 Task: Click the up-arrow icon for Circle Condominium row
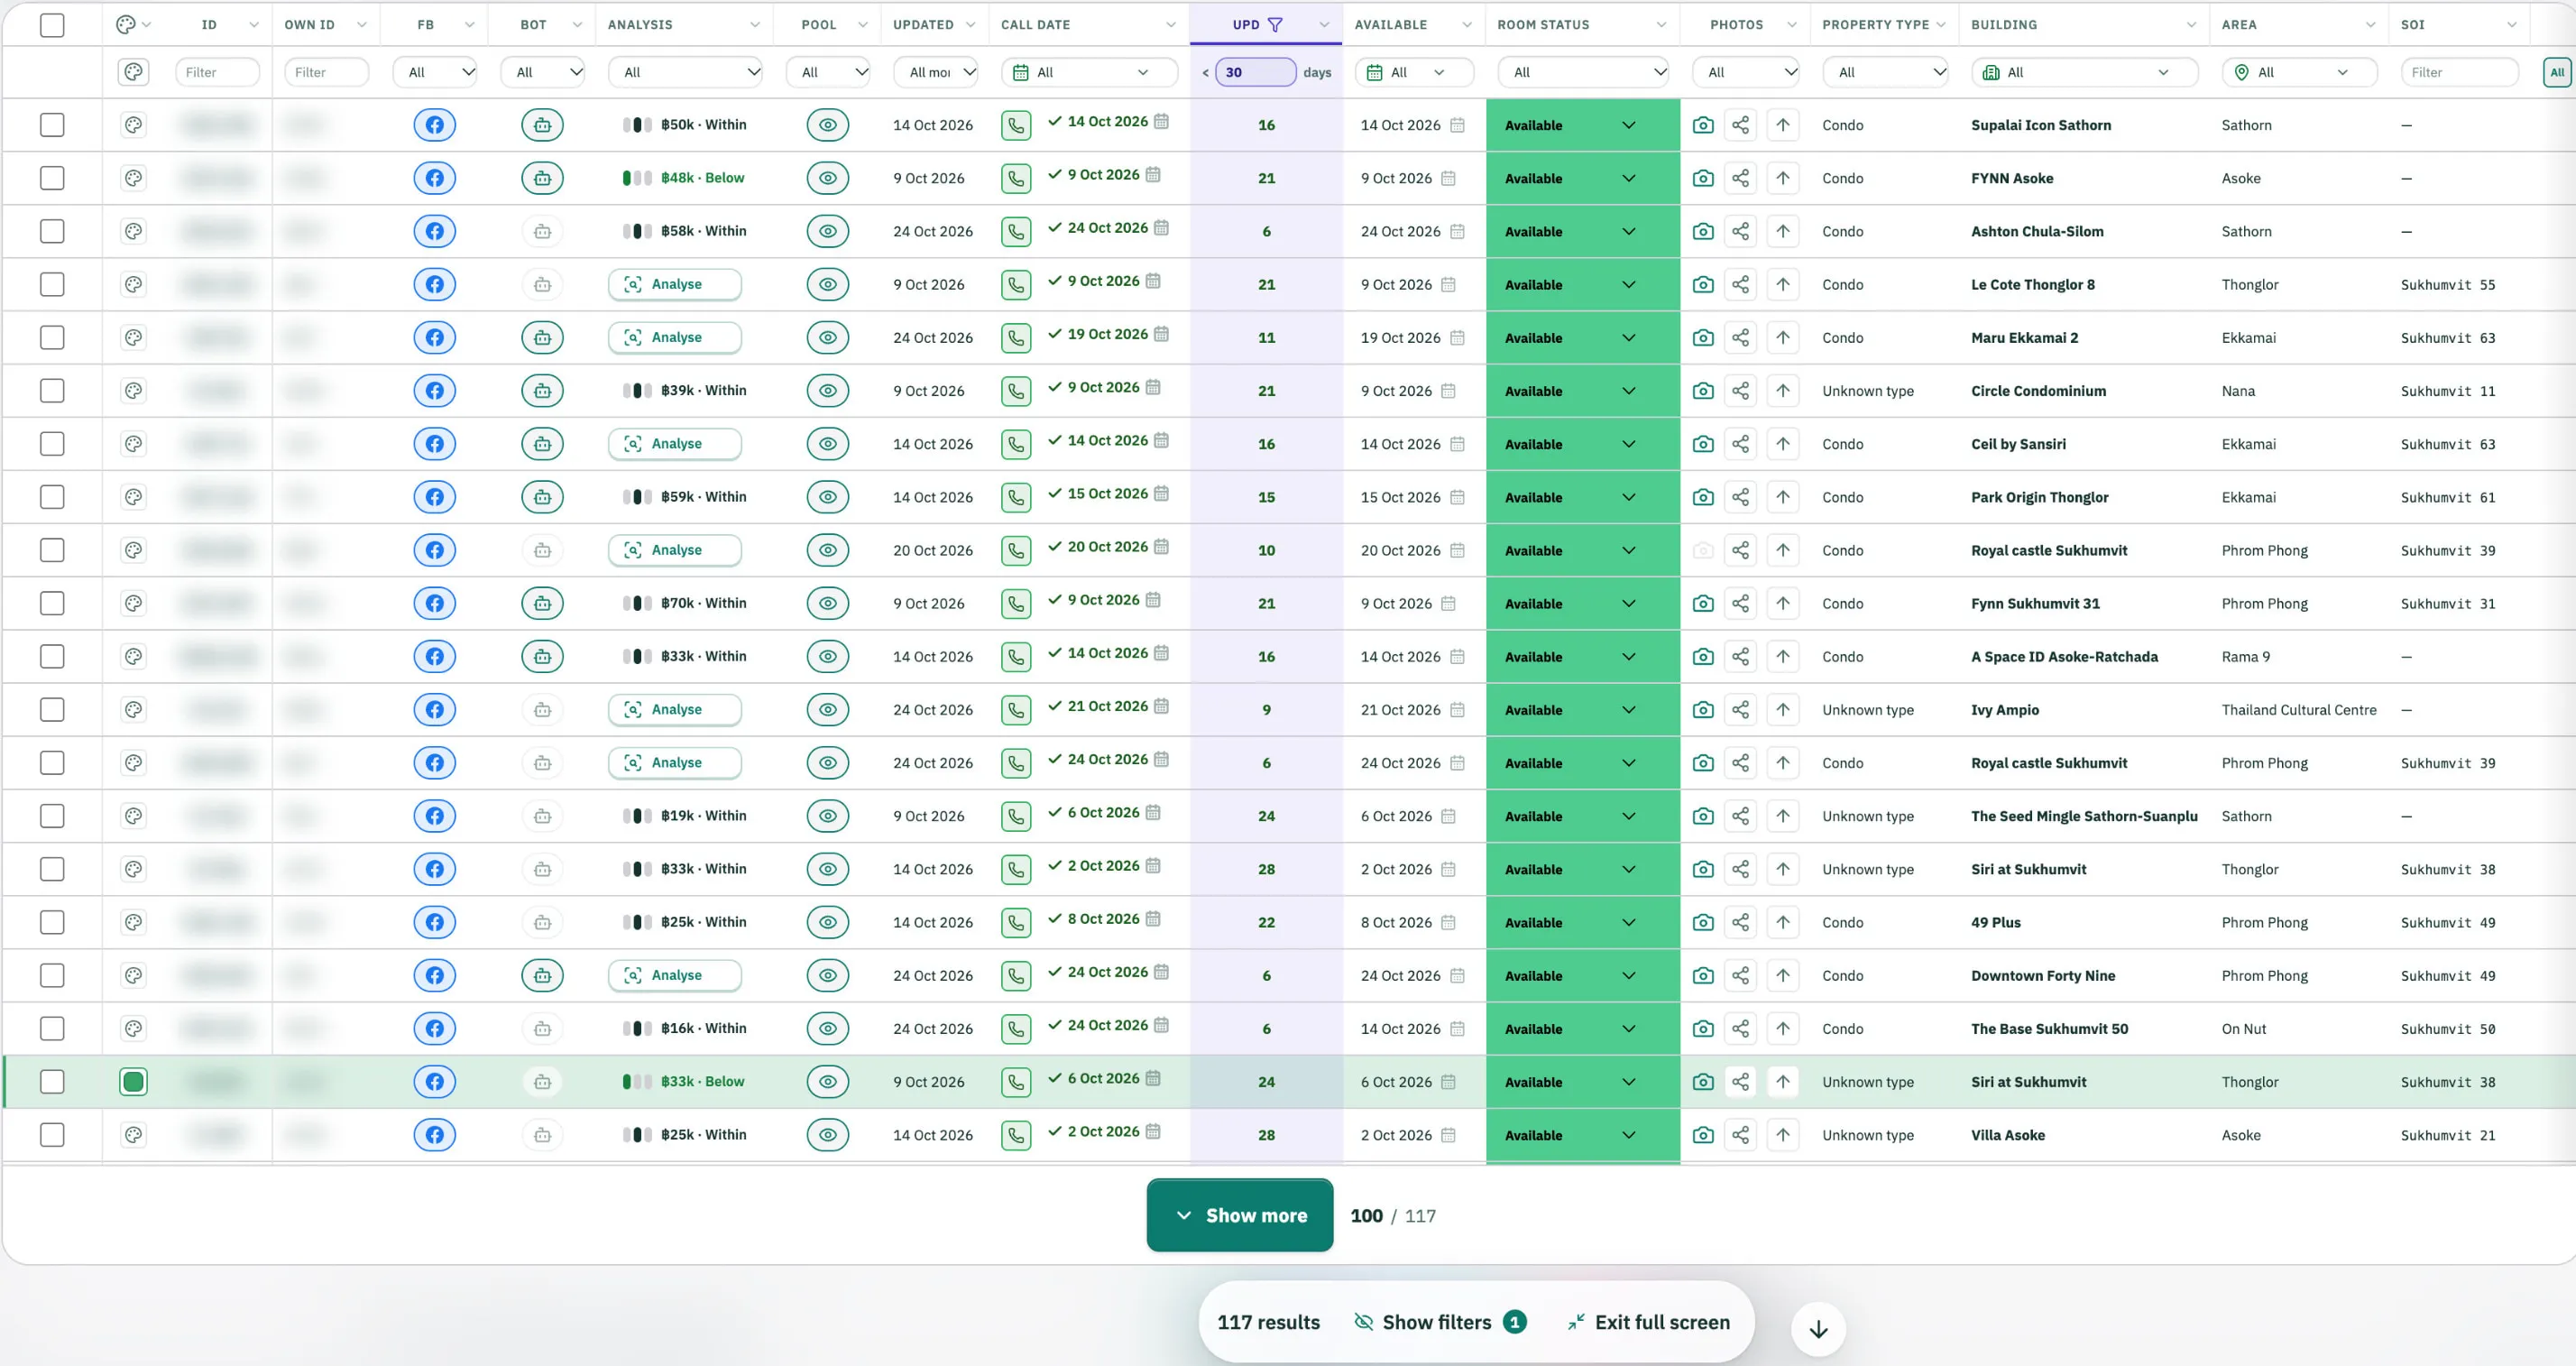click(1783, 391)
